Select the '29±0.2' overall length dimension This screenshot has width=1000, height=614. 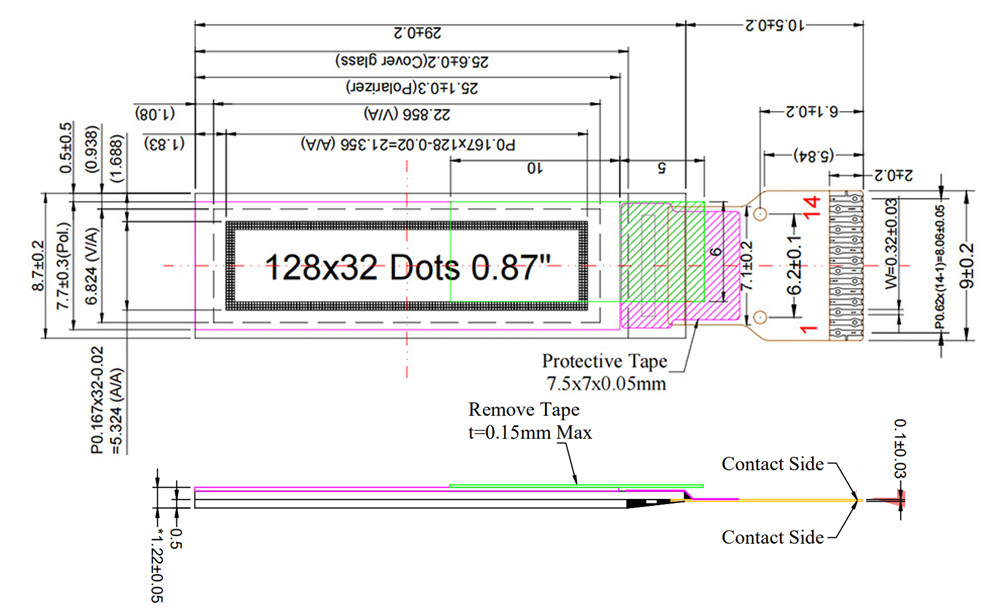(418, 33)
